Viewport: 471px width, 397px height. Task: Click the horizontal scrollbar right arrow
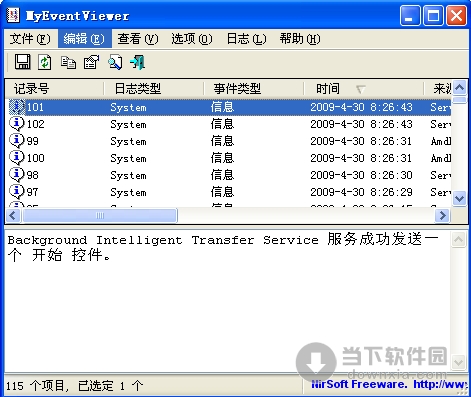pyautogui.click(x=443, y=216)
